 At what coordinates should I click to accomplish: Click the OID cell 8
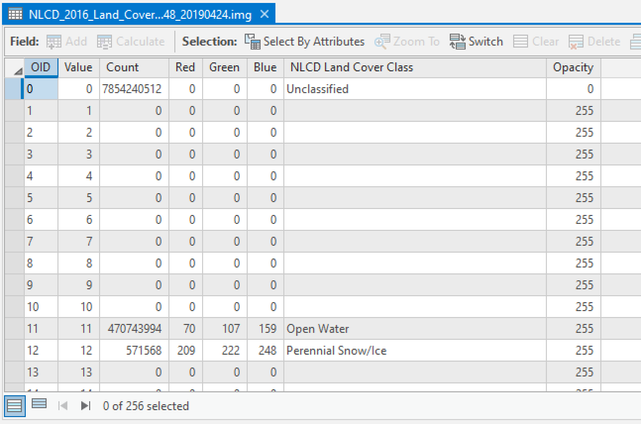41,263
